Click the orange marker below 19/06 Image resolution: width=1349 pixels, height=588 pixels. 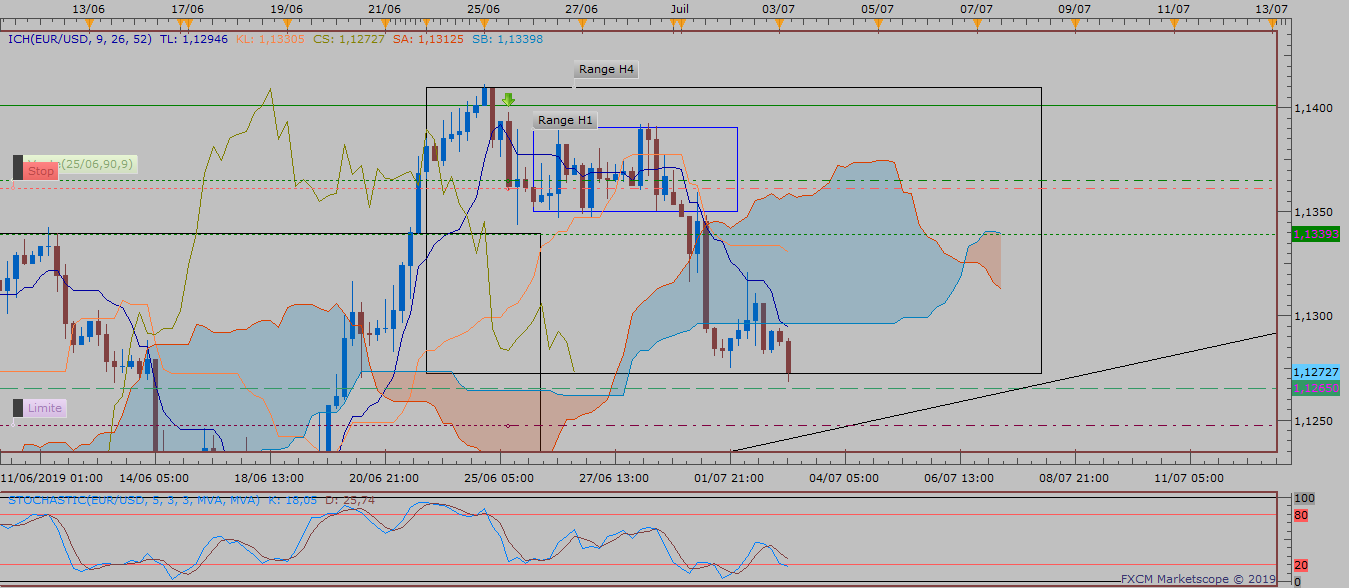(286, 23)
